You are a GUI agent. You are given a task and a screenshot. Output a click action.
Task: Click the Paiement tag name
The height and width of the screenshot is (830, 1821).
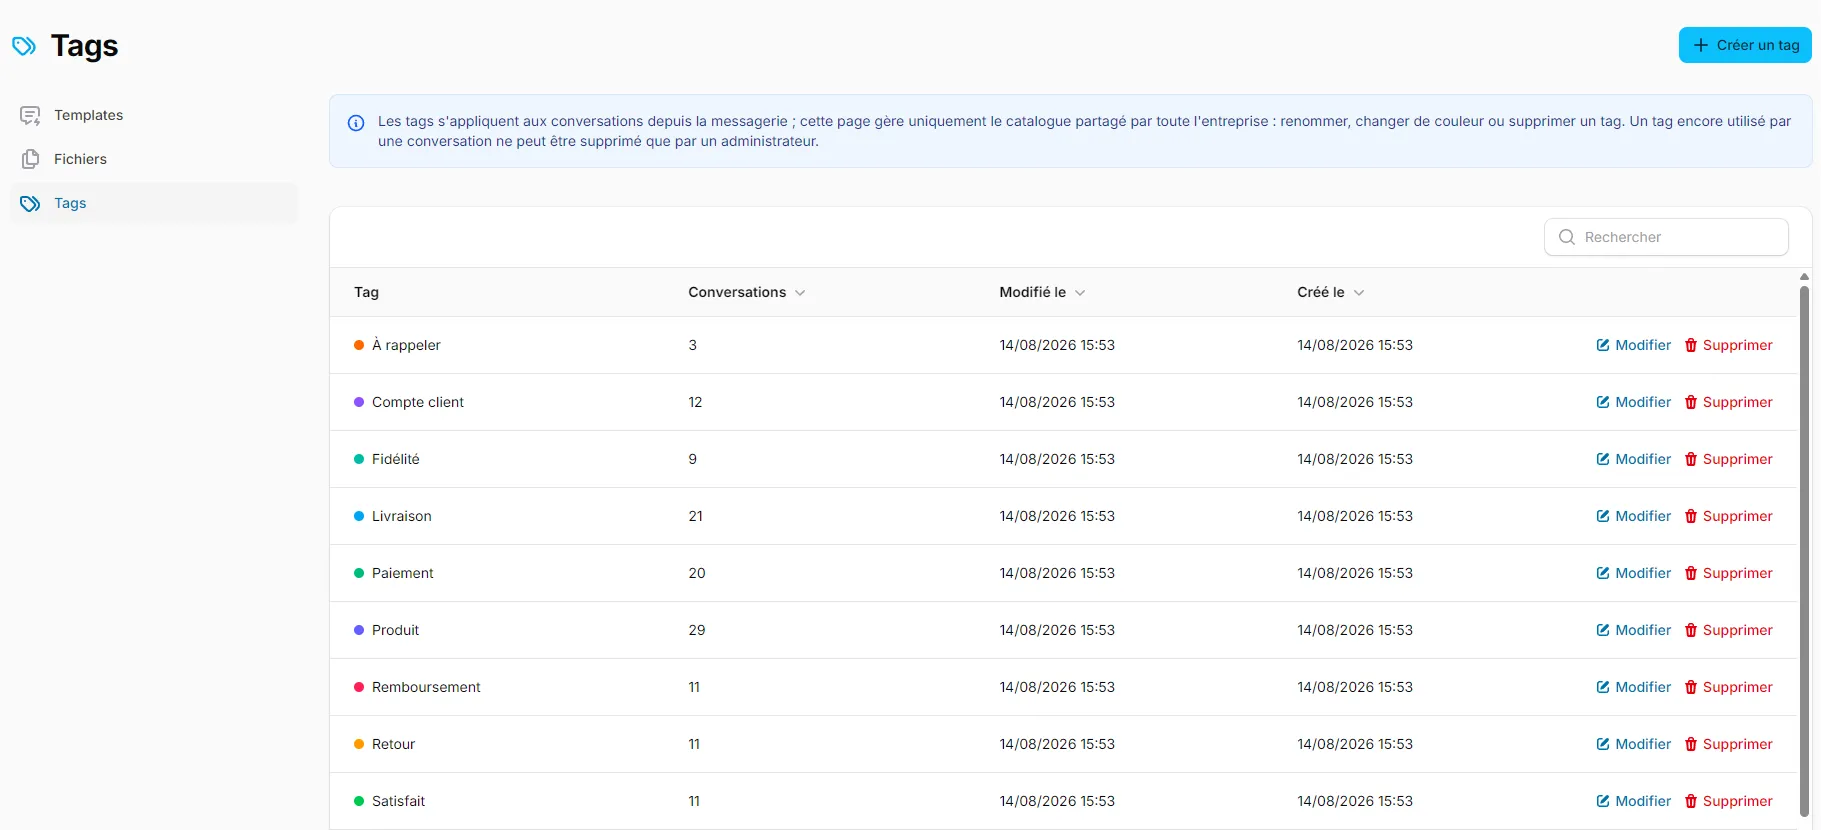click(x=403, y=573)
